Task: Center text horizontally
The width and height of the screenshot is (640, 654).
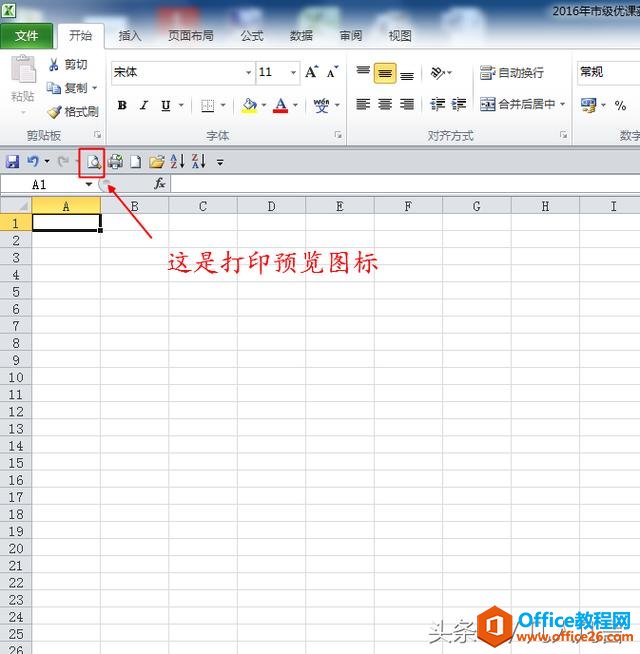Action: click(x=385, y=104)
